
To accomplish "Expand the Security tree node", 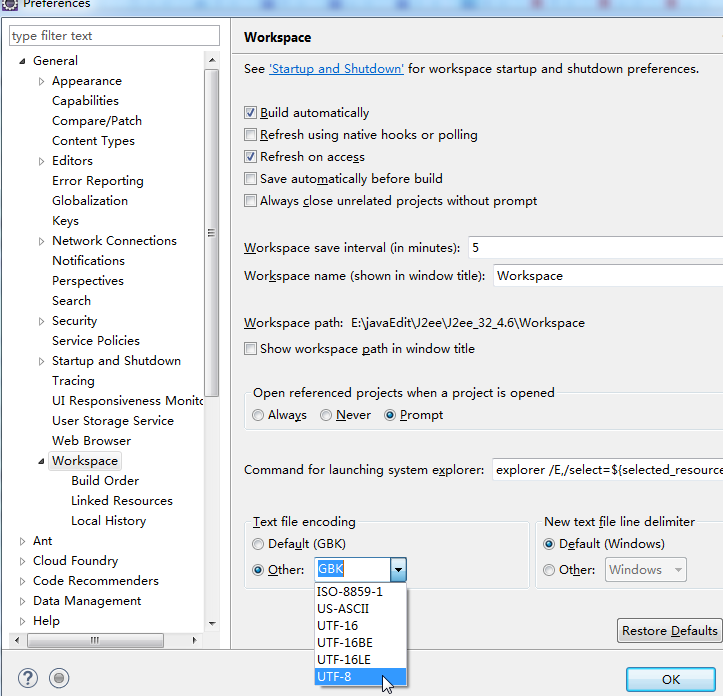I will click(x=41, y=321).
